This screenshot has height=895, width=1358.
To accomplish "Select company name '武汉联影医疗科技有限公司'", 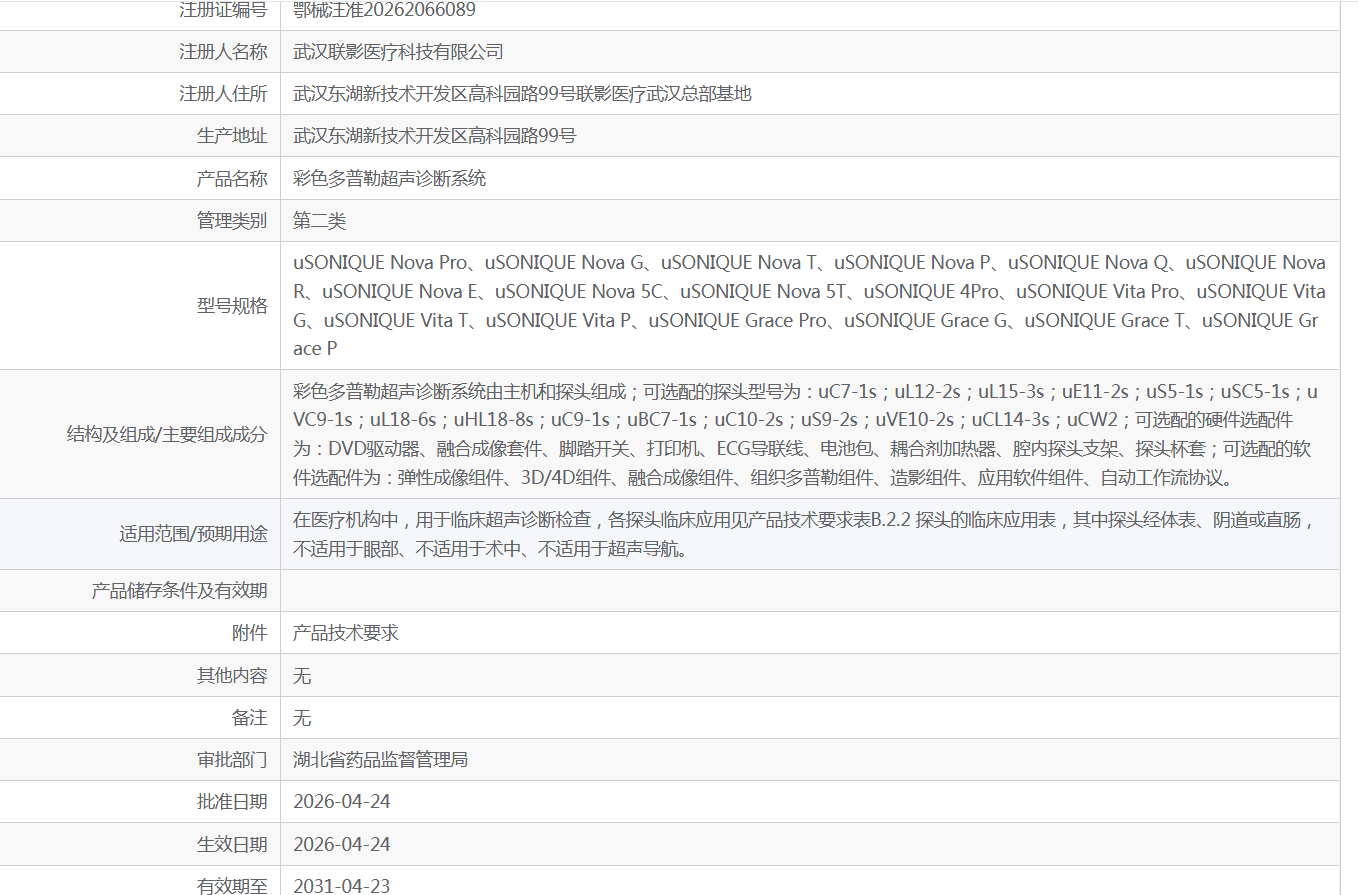I will pos(398,52).
